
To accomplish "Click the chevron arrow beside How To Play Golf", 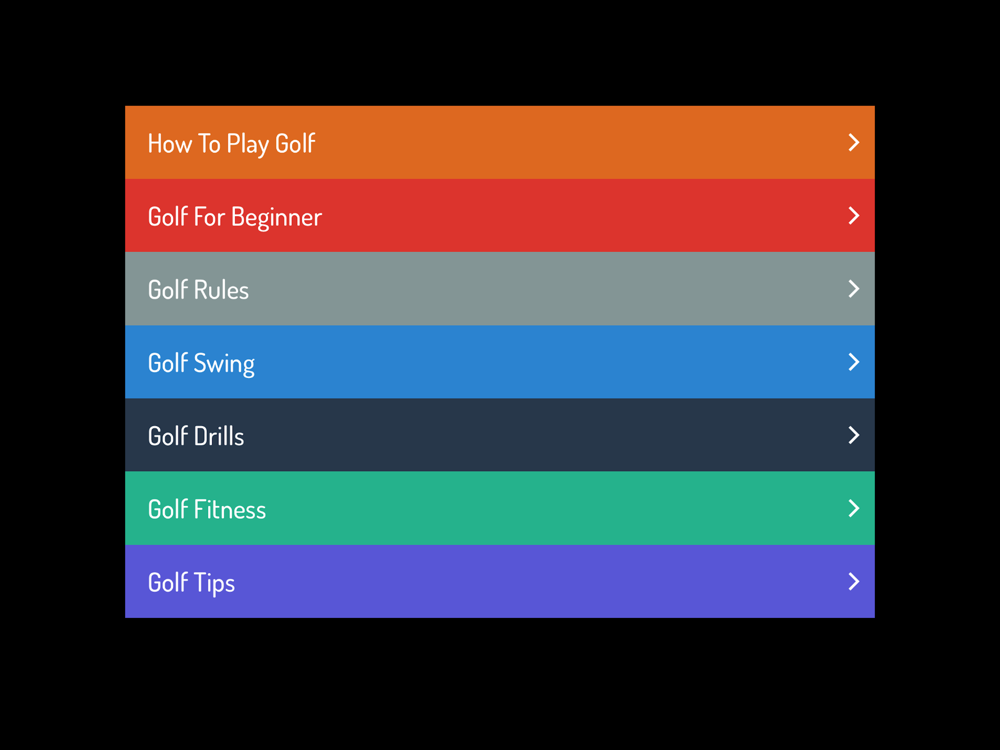I will click(x=853, y=143).
